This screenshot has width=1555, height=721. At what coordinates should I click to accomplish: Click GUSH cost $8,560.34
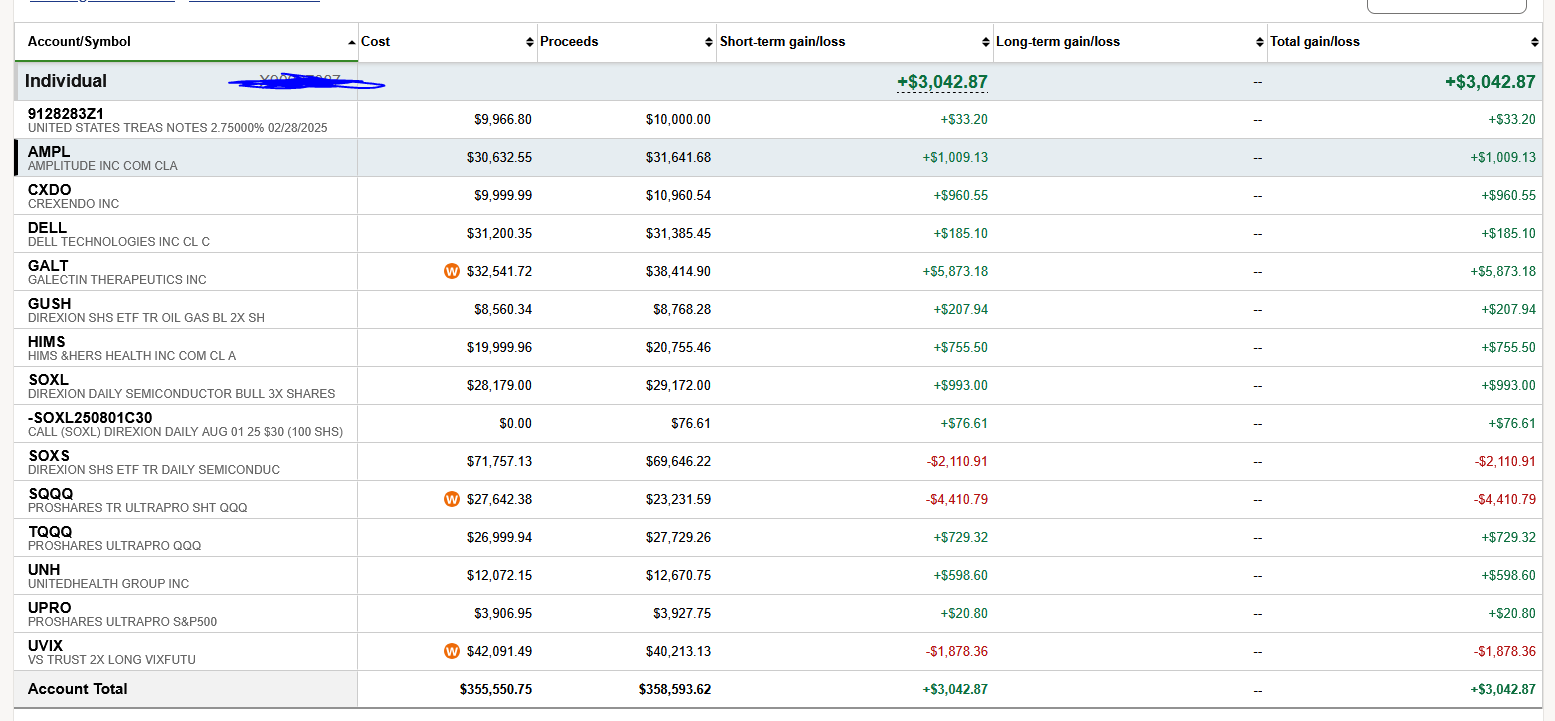(x=503, y=309)
